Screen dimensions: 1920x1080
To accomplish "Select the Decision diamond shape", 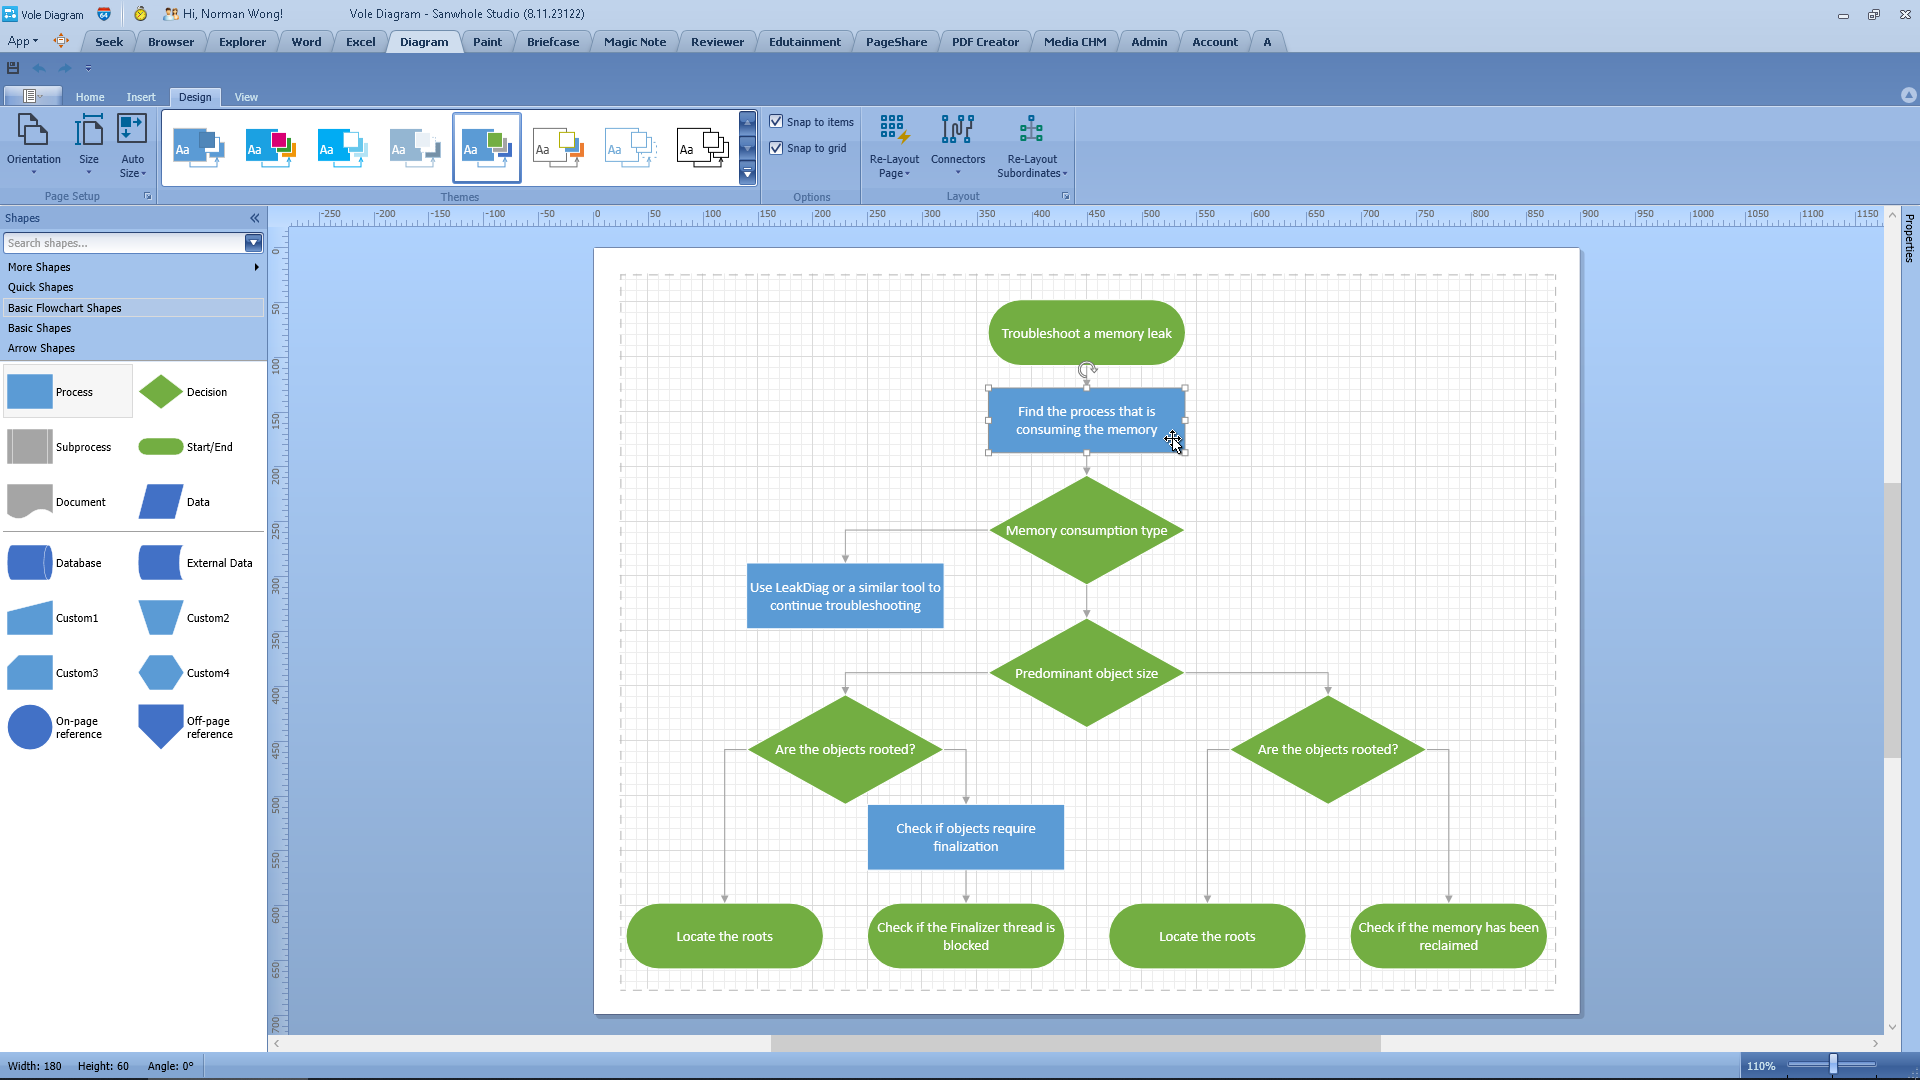I will 161,392.
